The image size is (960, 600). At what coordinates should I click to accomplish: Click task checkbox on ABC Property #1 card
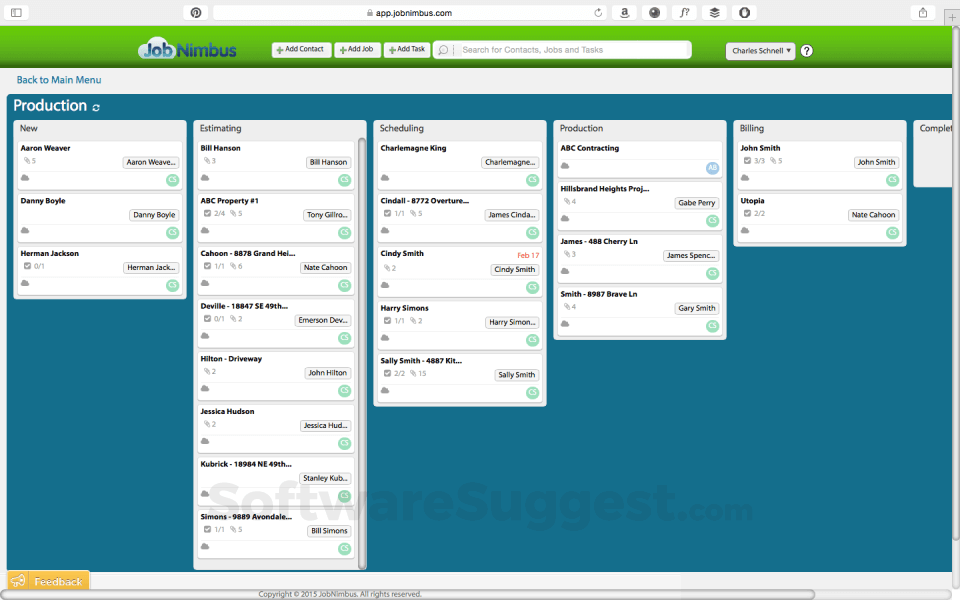click(207, 213)
